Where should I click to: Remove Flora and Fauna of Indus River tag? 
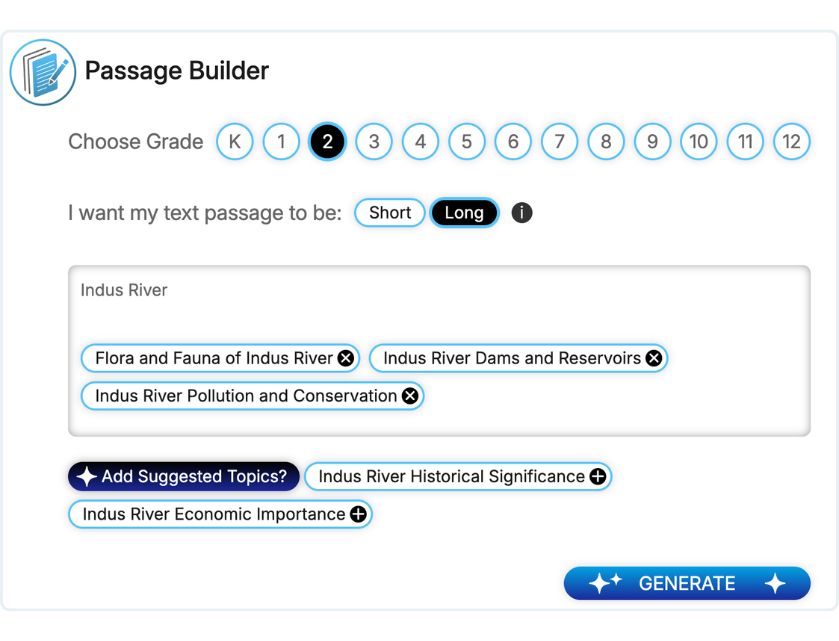(x=345, y=358)
